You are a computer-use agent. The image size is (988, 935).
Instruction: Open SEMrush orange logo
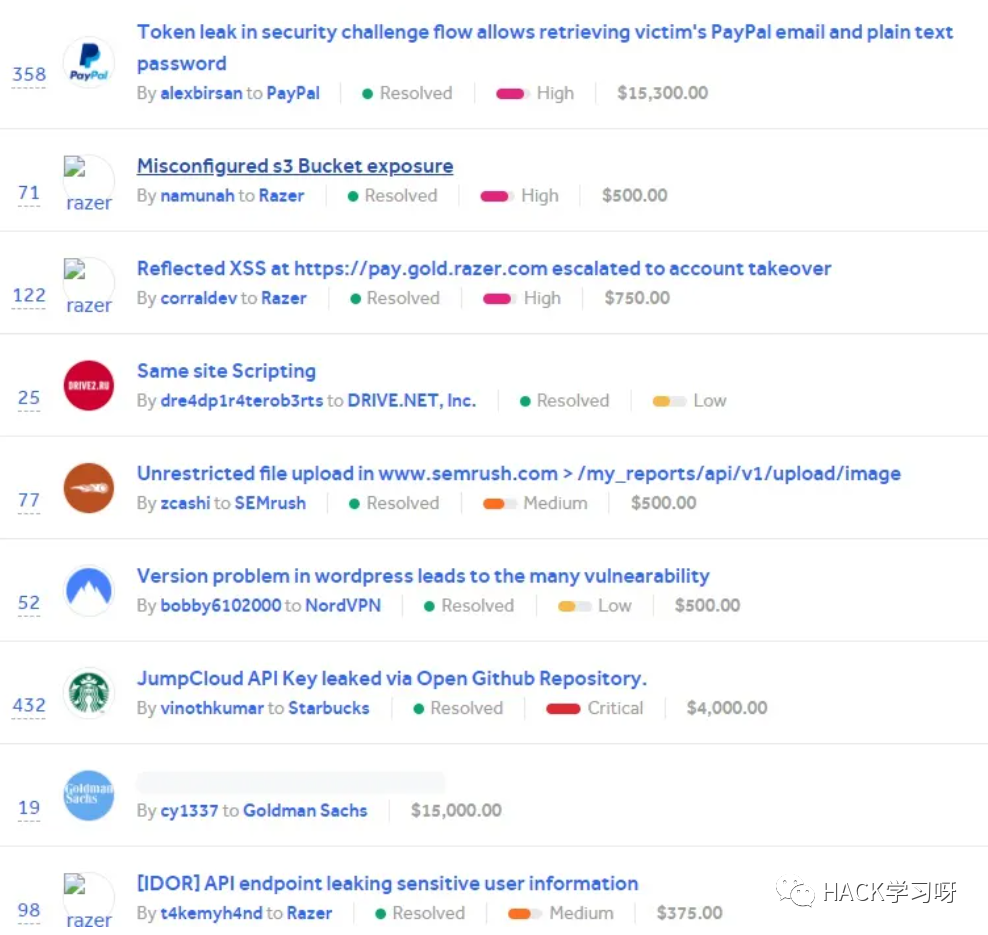tap(89, 488)
